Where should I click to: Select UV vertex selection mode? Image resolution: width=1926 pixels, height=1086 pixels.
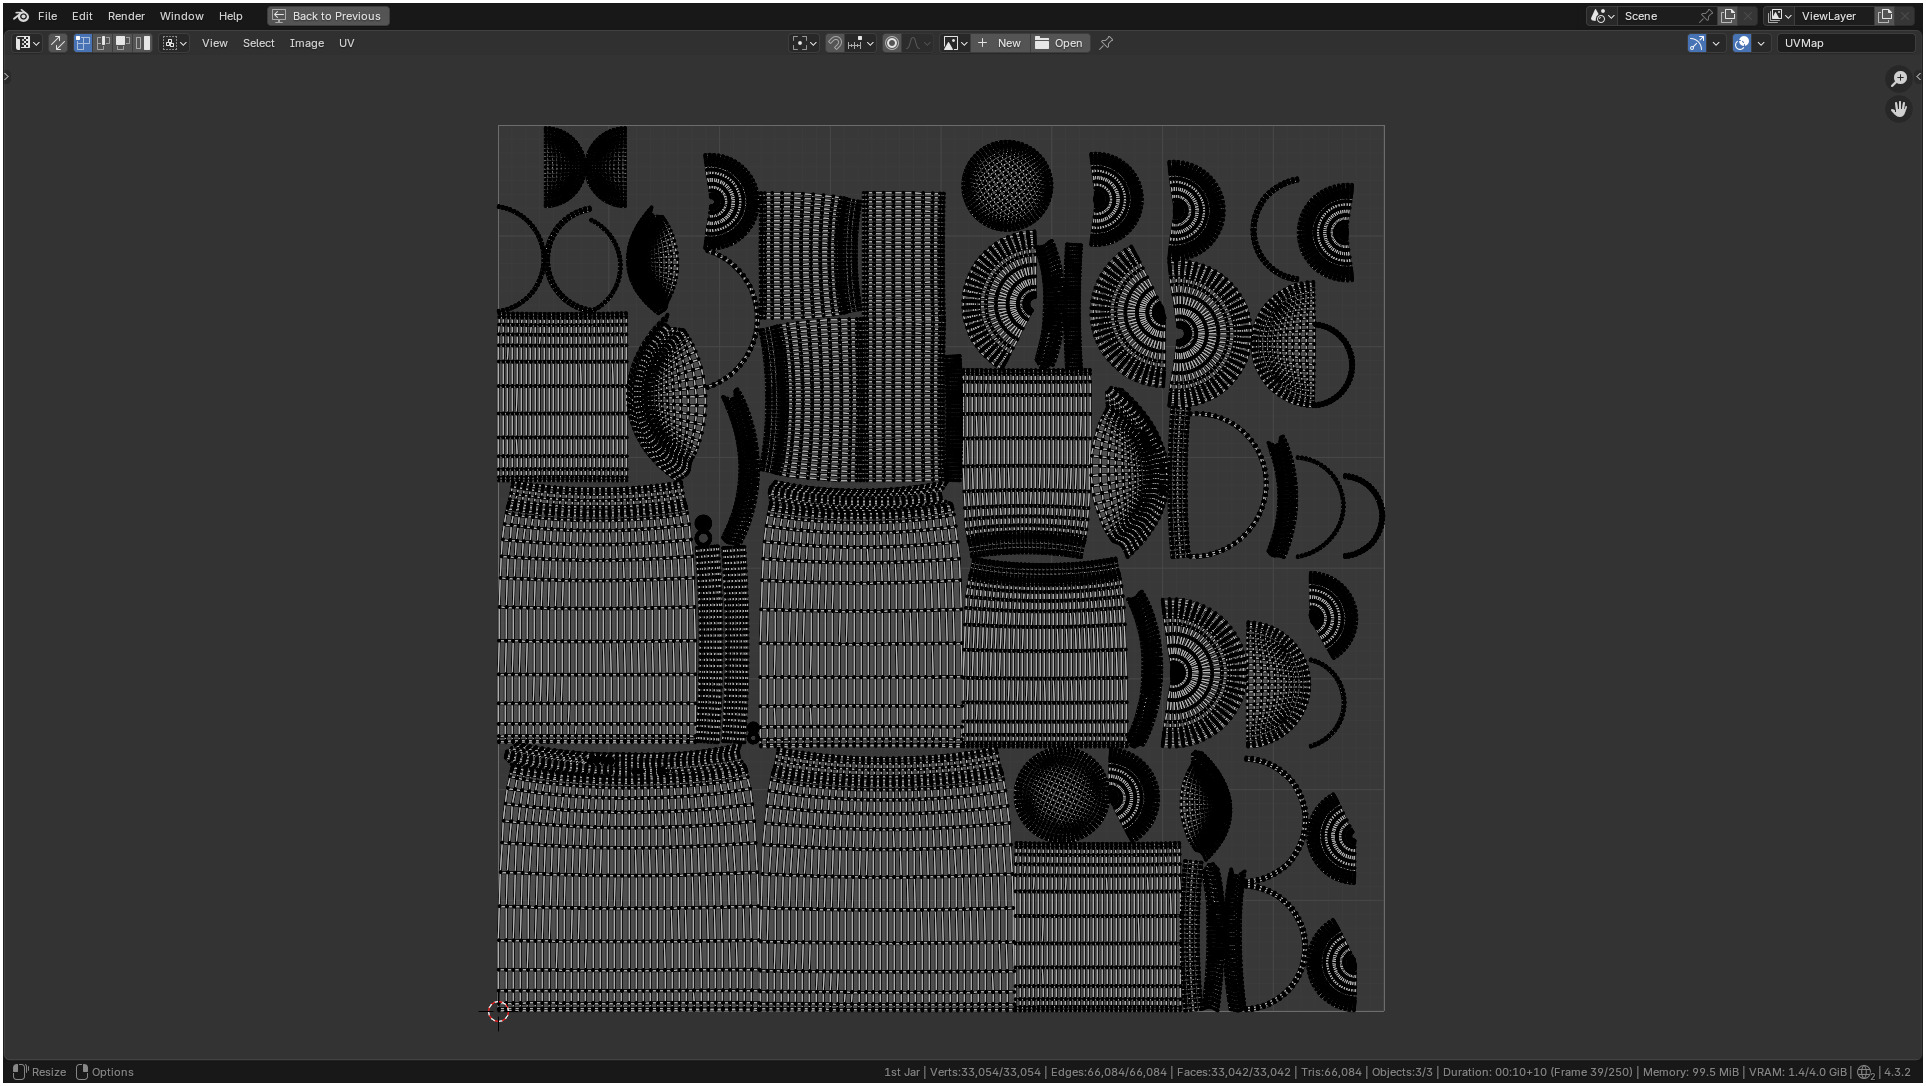pyautogui.click(x=83, y=43)
